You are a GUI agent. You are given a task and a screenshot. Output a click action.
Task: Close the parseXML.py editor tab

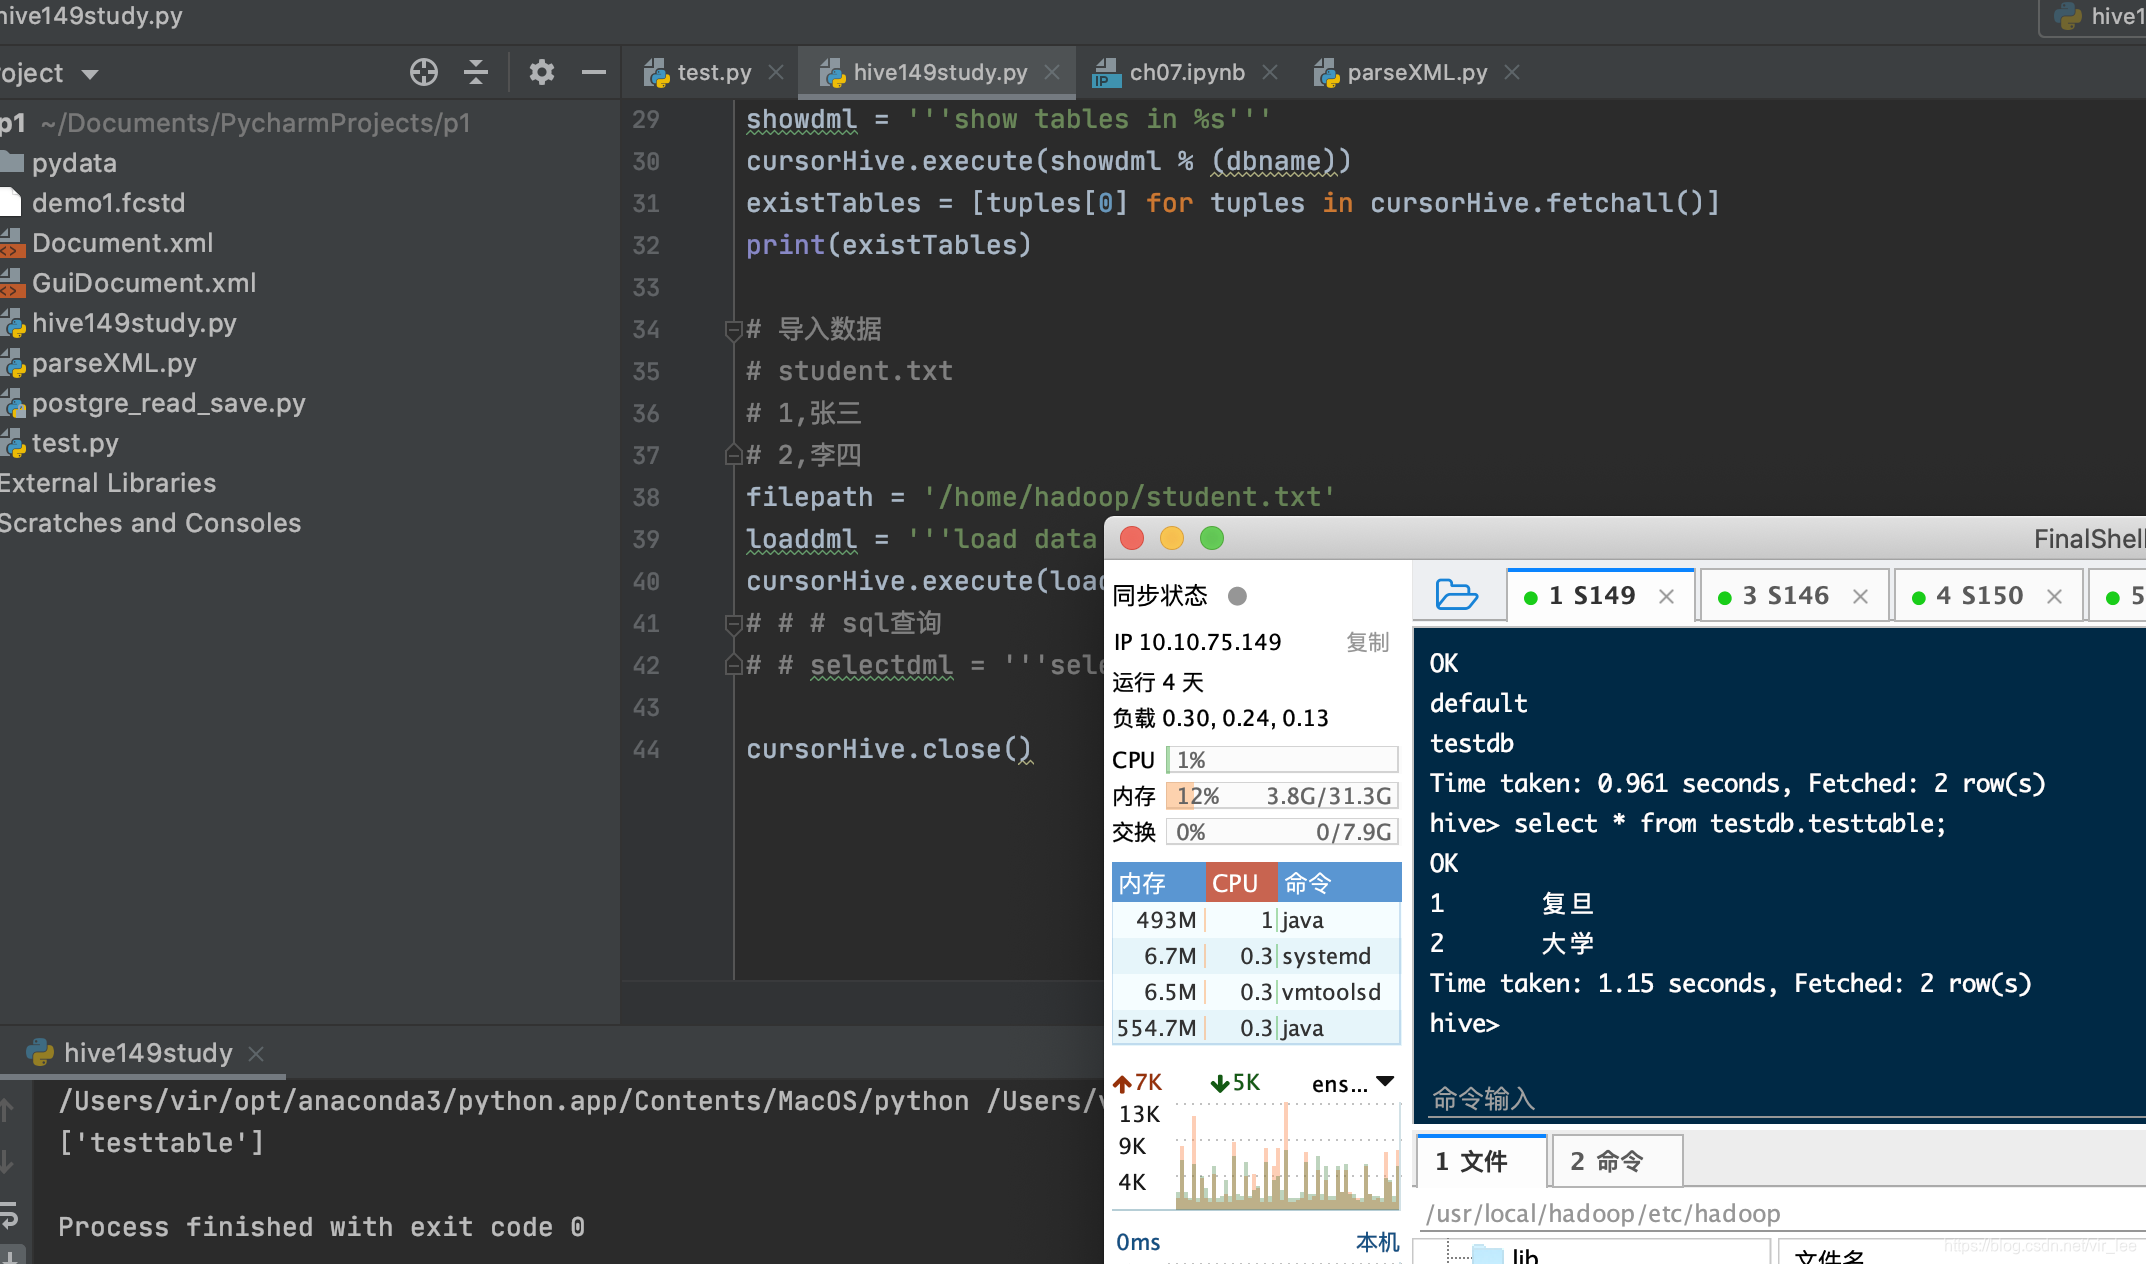1512,73
